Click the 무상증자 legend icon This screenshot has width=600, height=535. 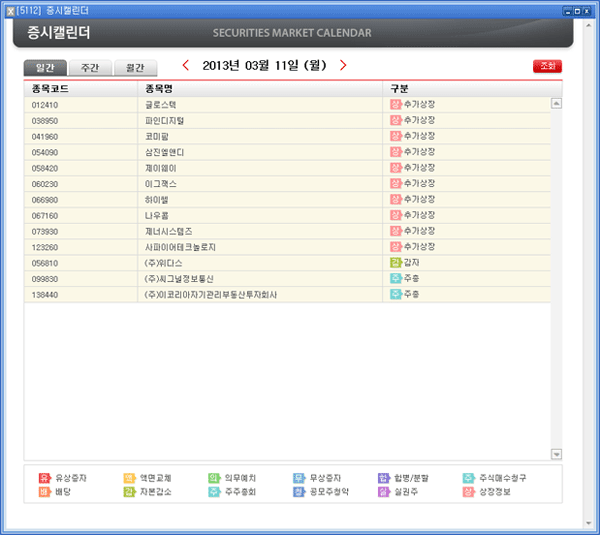(299, 478)
